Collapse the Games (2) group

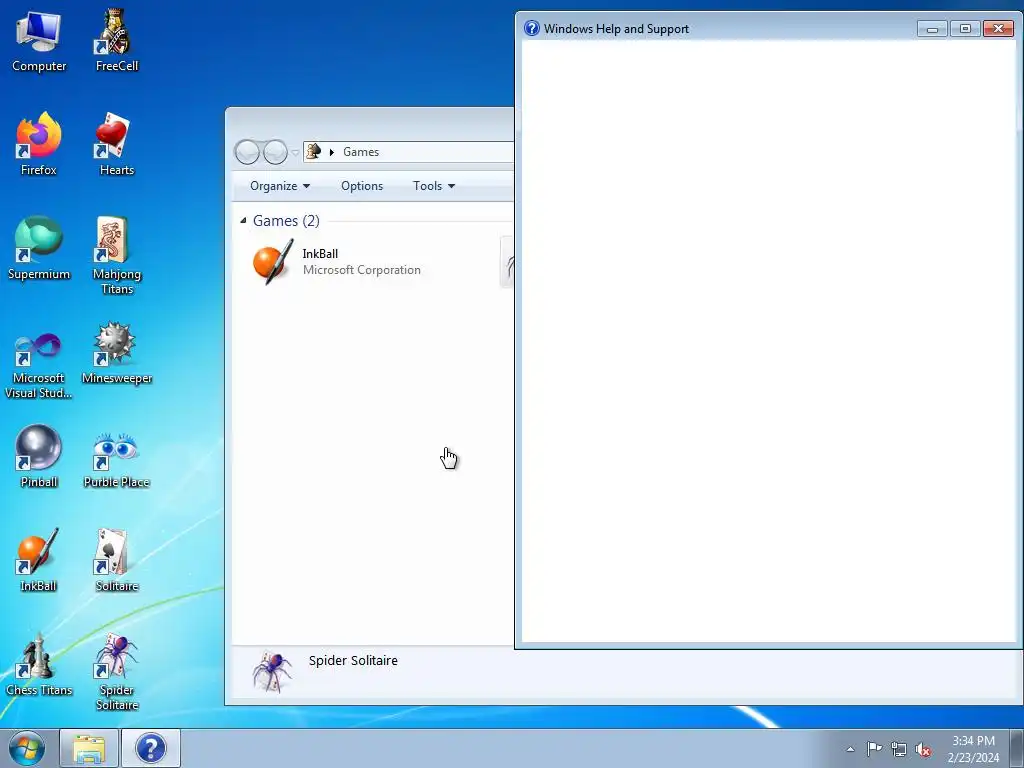pyautogui.click(x=243, y=221)
